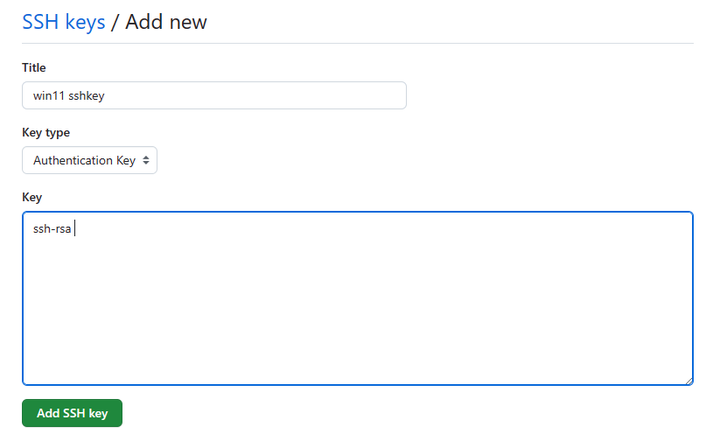Expand the Key type dropdown
This screenshot has width=720, height=441.
(89, 160)
